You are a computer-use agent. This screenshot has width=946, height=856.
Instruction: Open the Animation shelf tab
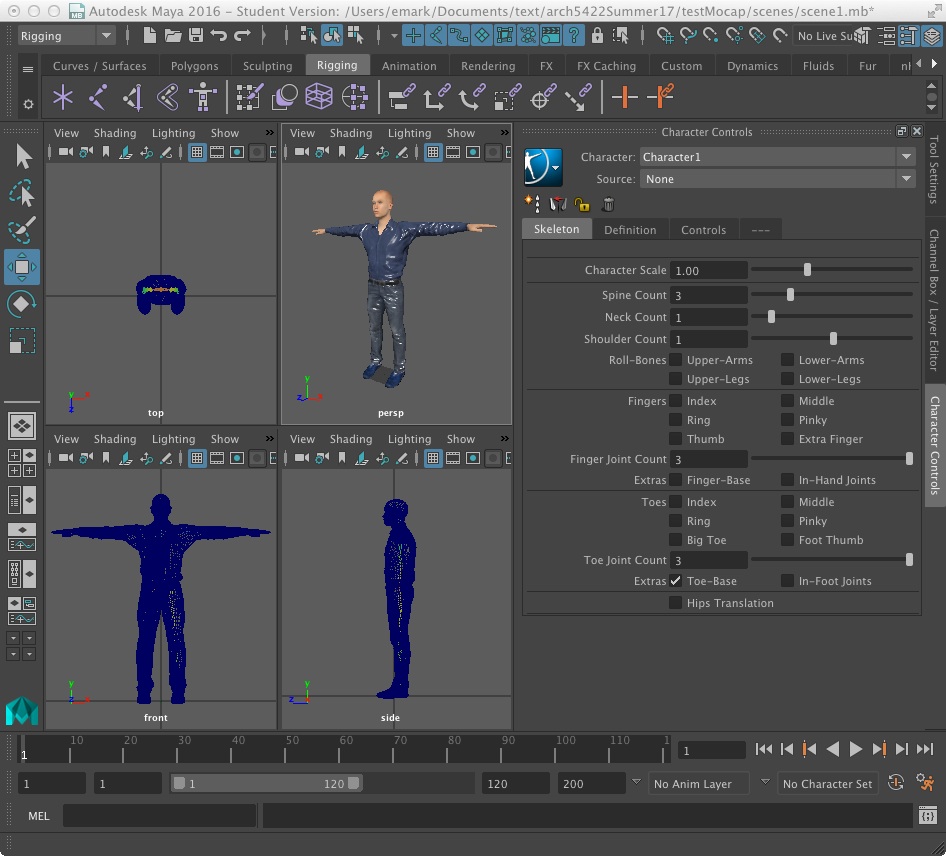click(x=409, y=66)
